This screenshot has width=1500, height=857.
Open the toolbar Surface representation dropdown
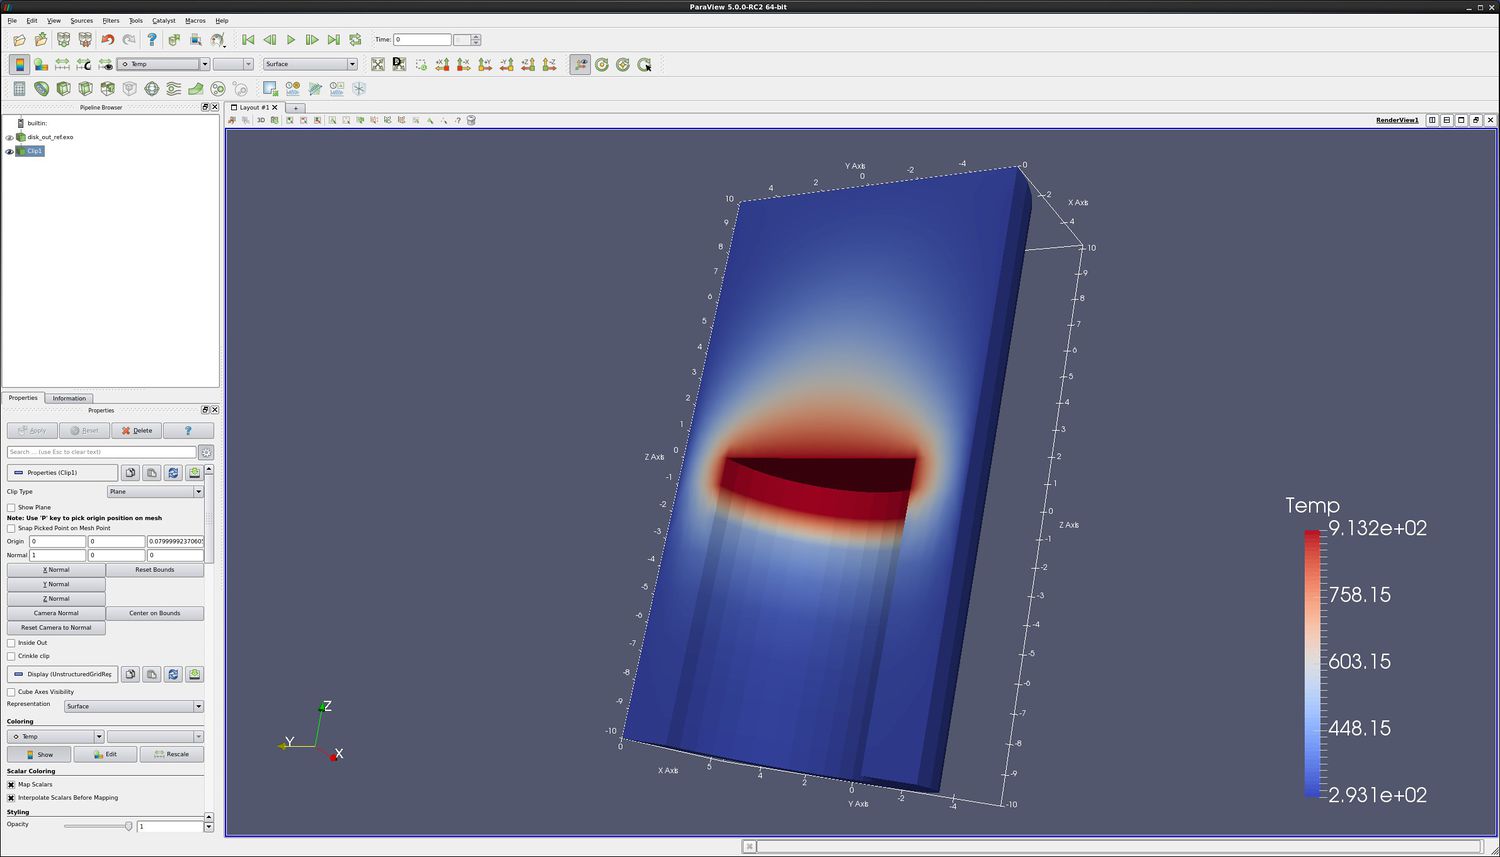pos(310,64)
